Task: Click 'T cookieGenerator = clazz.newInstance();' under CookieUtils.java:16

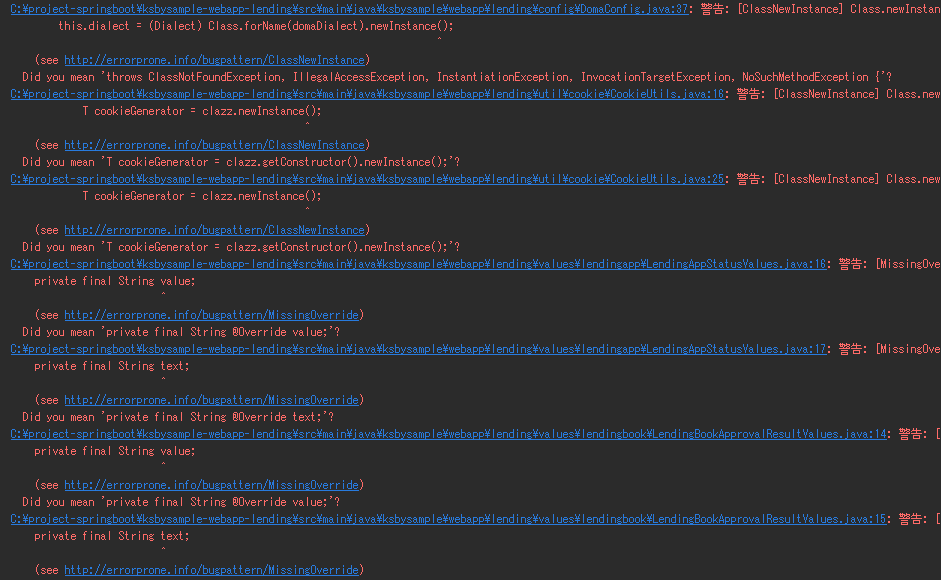Action: point(202,111)
